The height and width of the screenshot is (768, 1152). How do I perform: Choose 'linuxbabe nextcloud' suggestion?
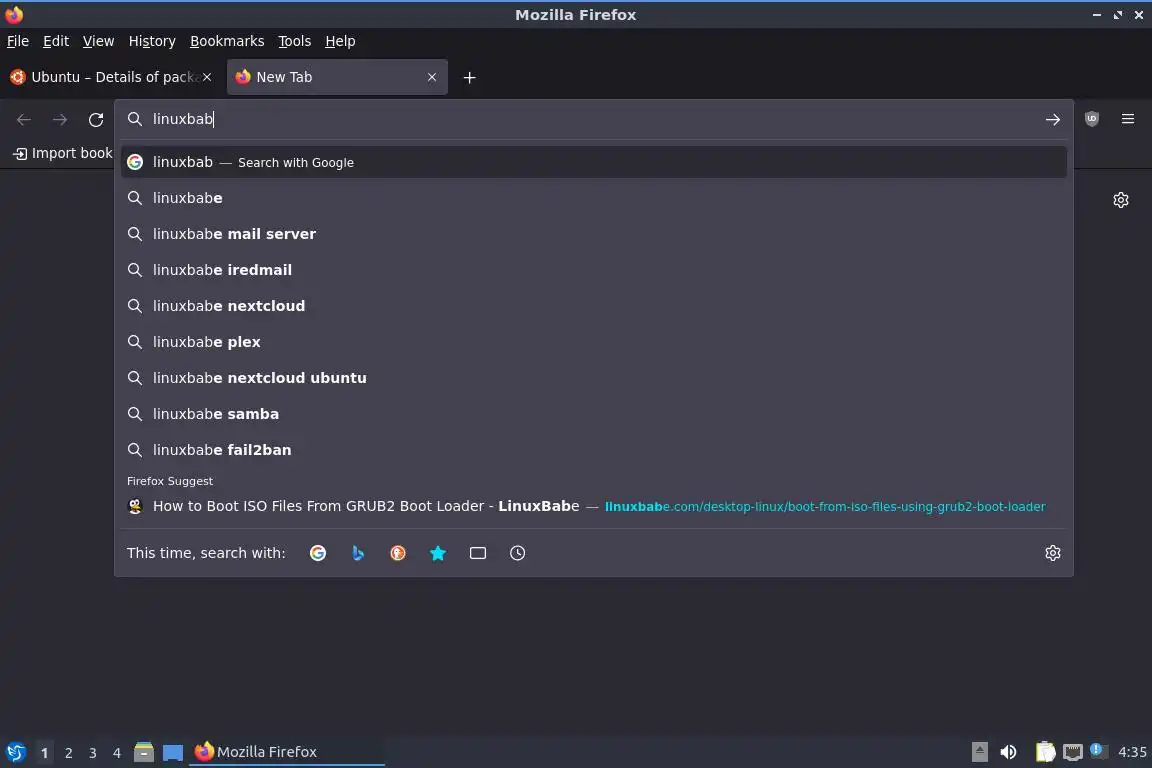(x=594, y=306)
